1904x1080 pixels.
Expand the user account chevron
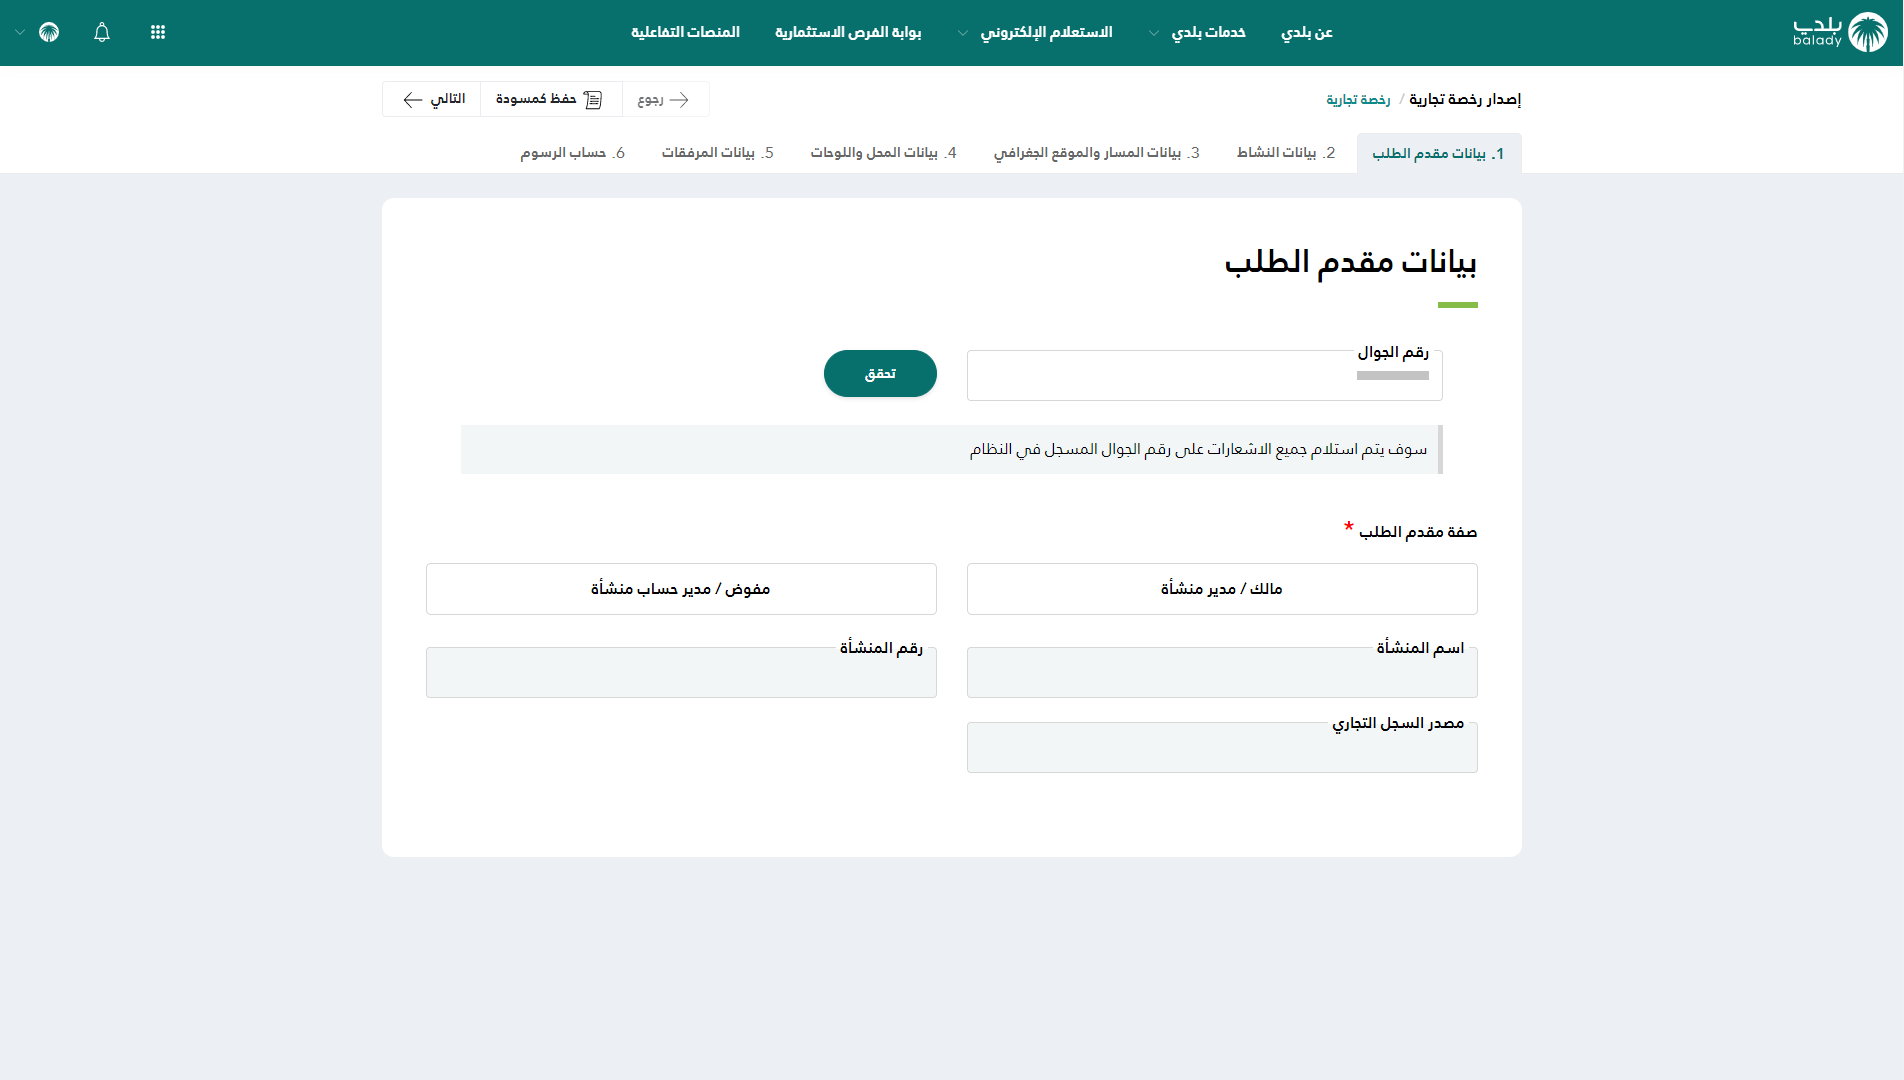pos(20,32)
